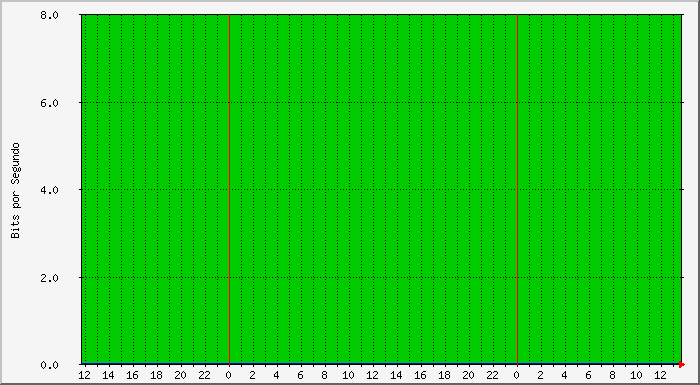Click the 6.0 value on the vertical axis
Image resolution: width=700 pixels, height=385 pixels.
pyautogui.click(x=49, y=103)
